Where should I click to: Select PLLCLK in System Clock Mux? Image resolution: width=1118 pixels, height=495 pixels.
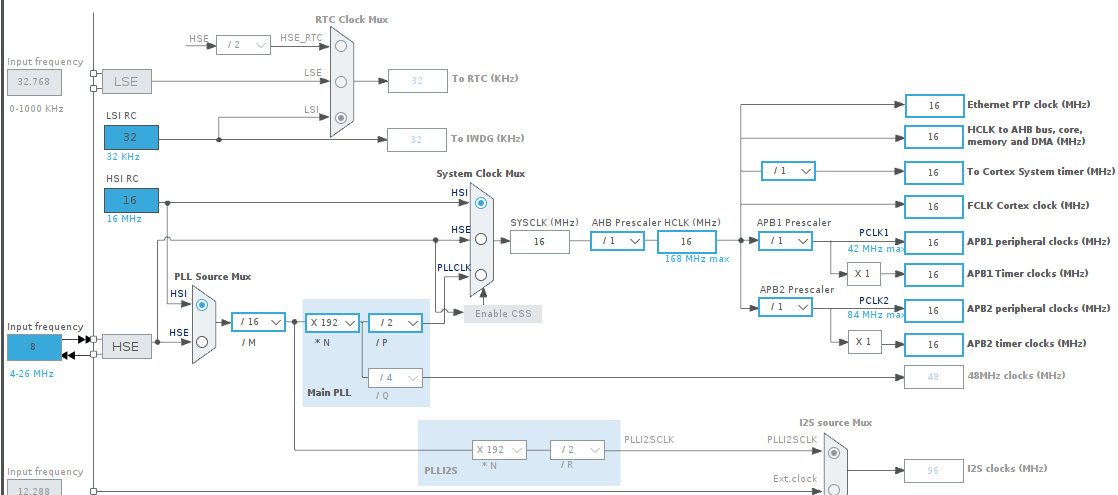coord(482,275)
